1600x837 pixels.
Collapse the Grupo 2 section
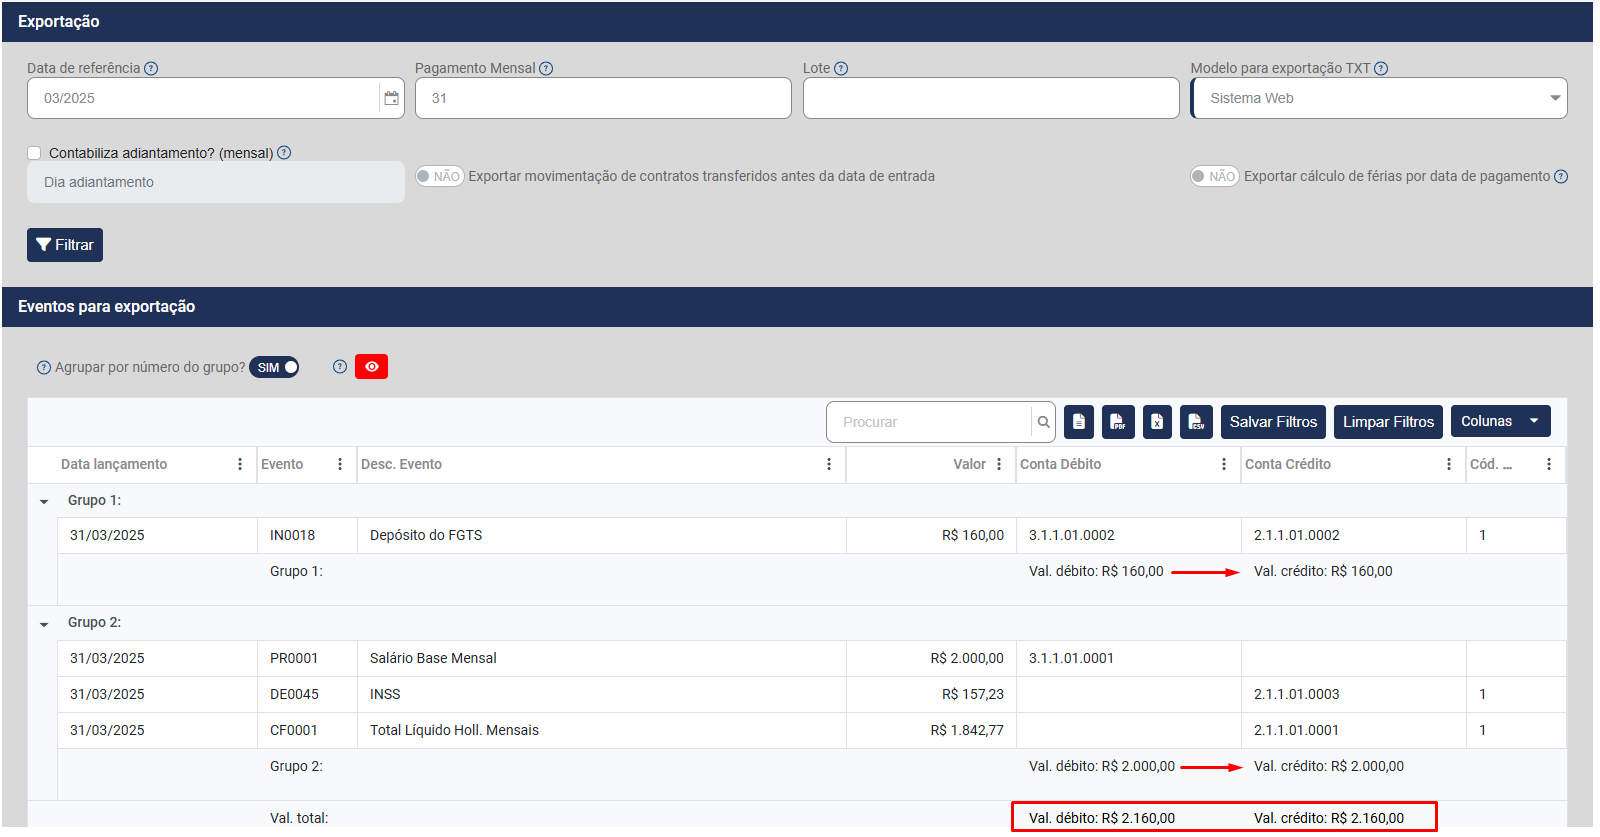tap(44, 623)
